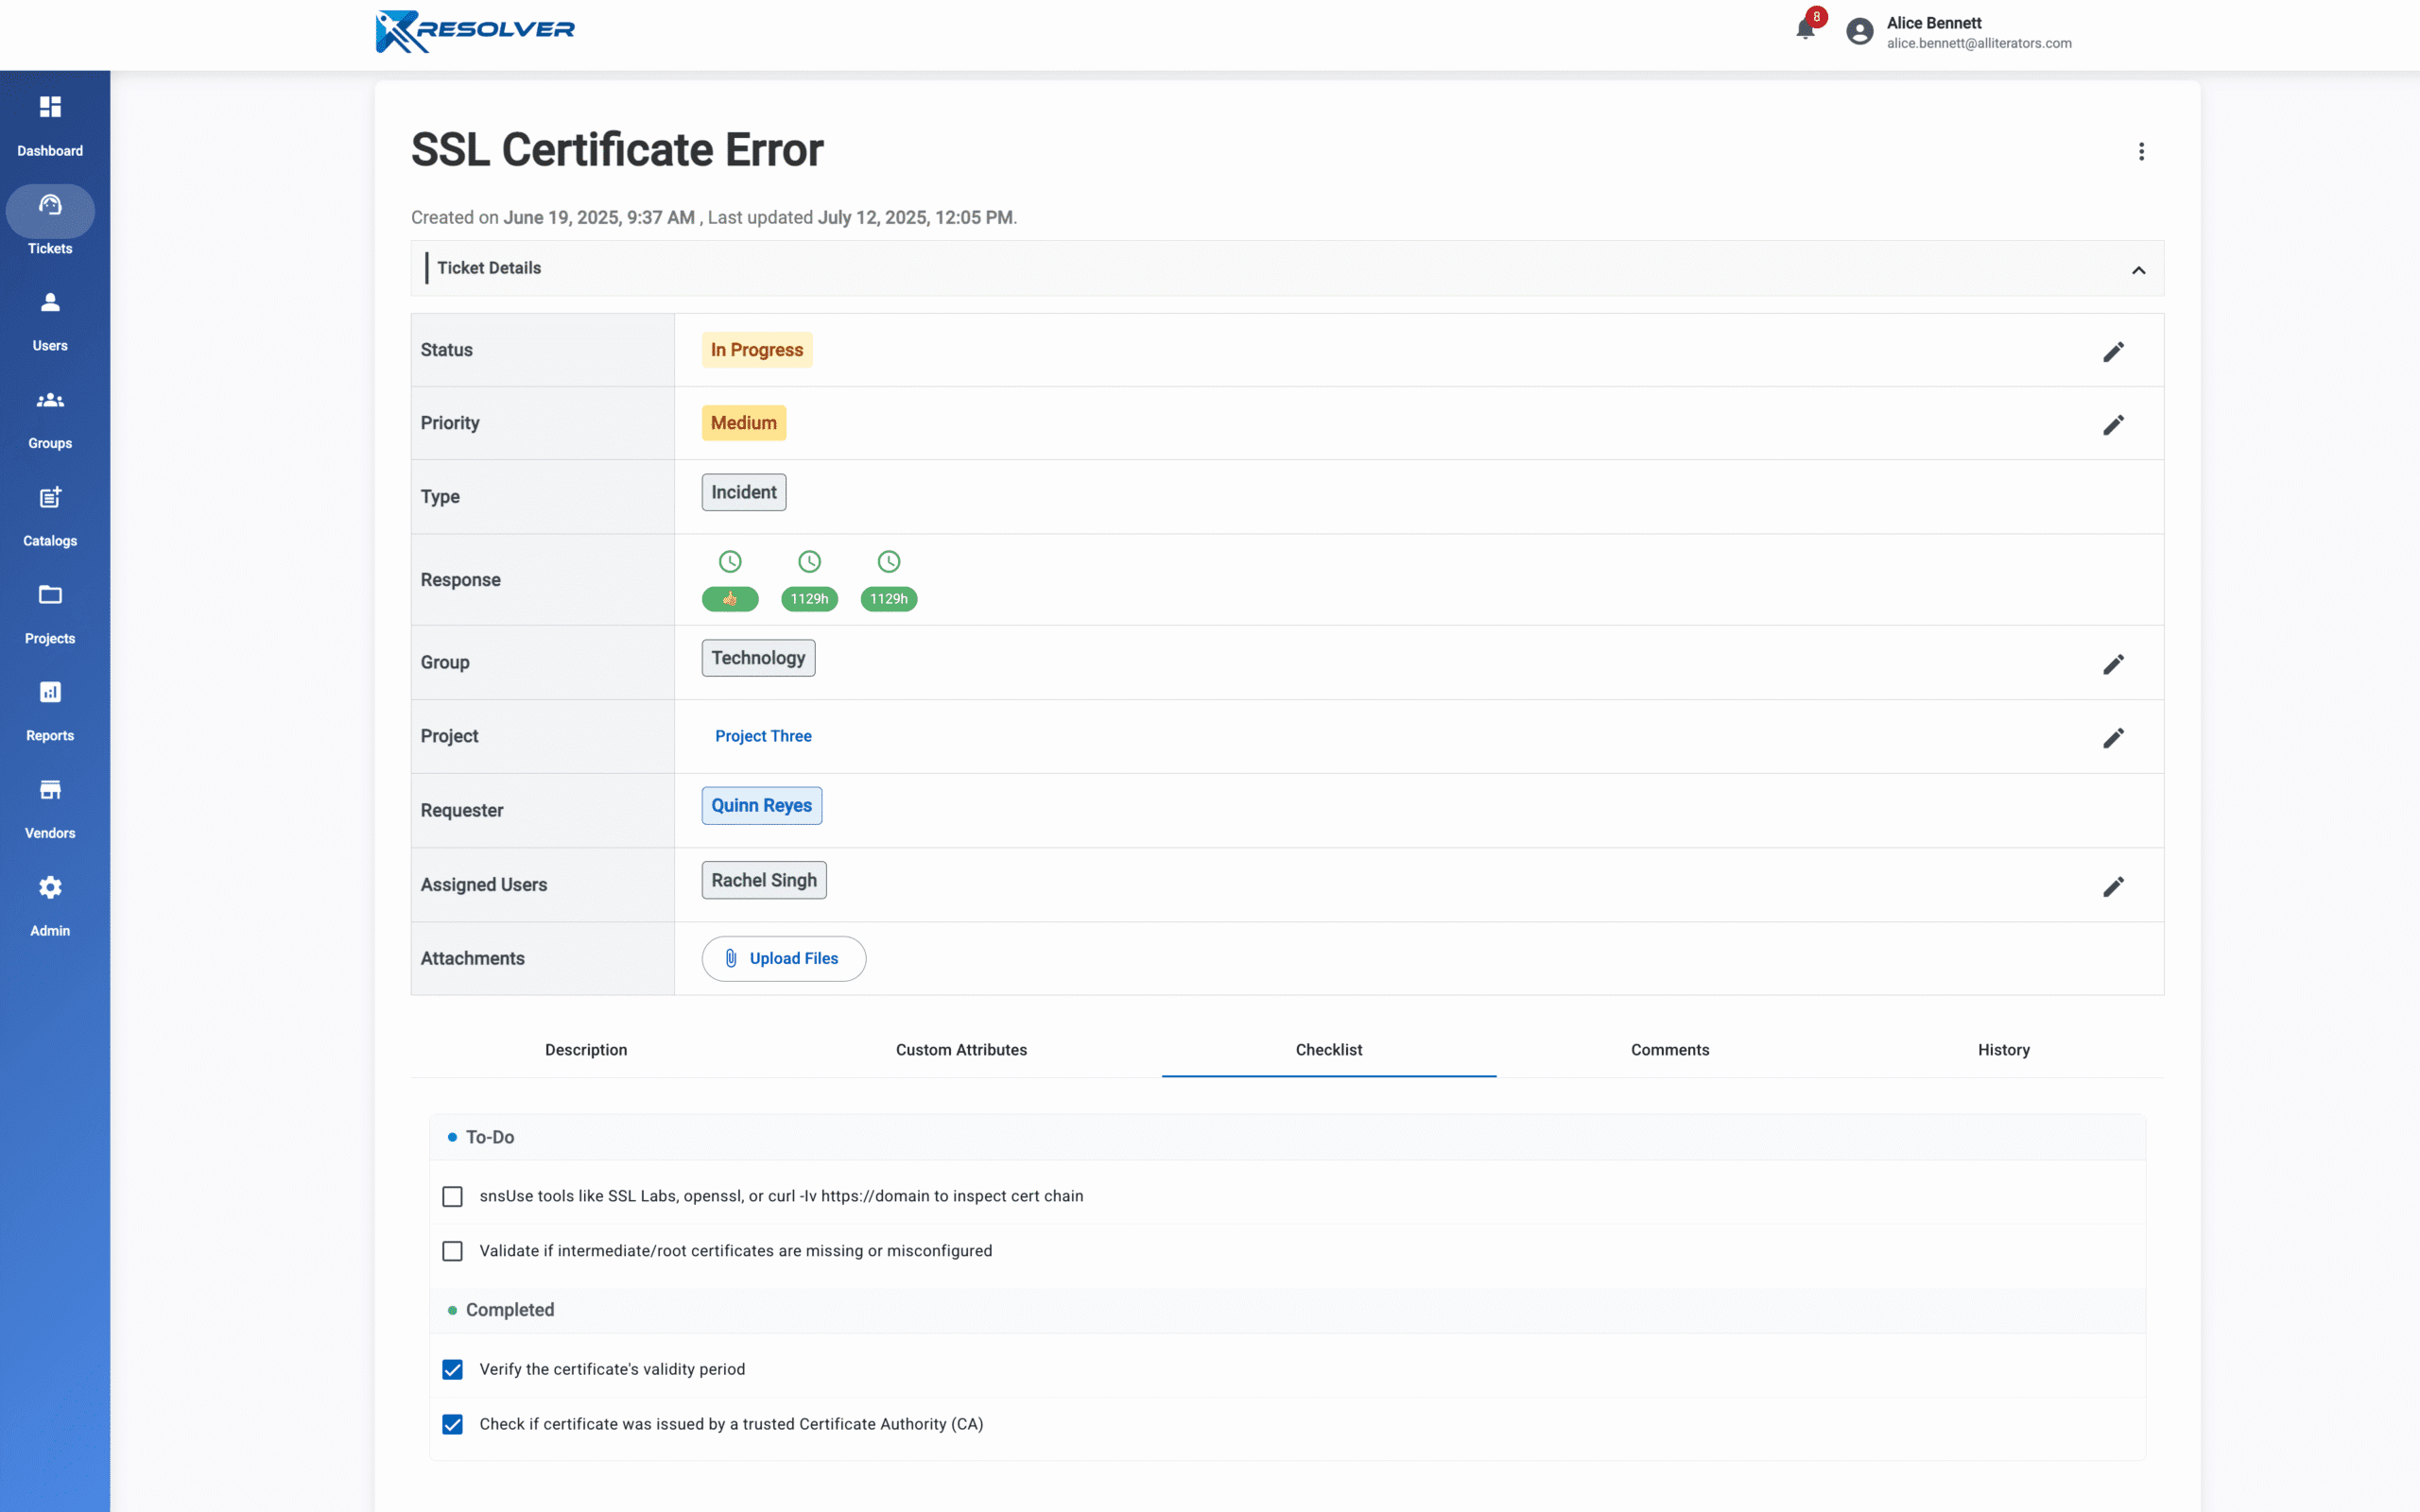The height and width of the screenshot is (1512, 2420).
Task: Click the notification bell with 8 alerts
Action: (x=1805, y=28)
